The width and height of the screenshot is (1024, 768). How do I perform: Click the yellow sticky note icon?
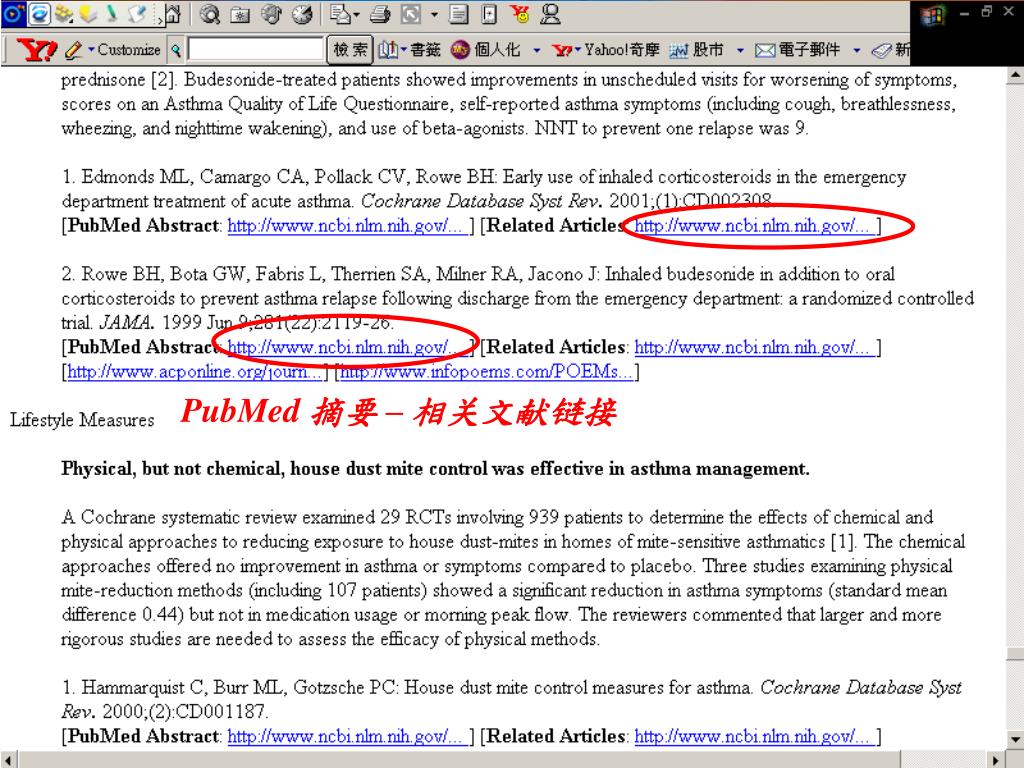88,15
